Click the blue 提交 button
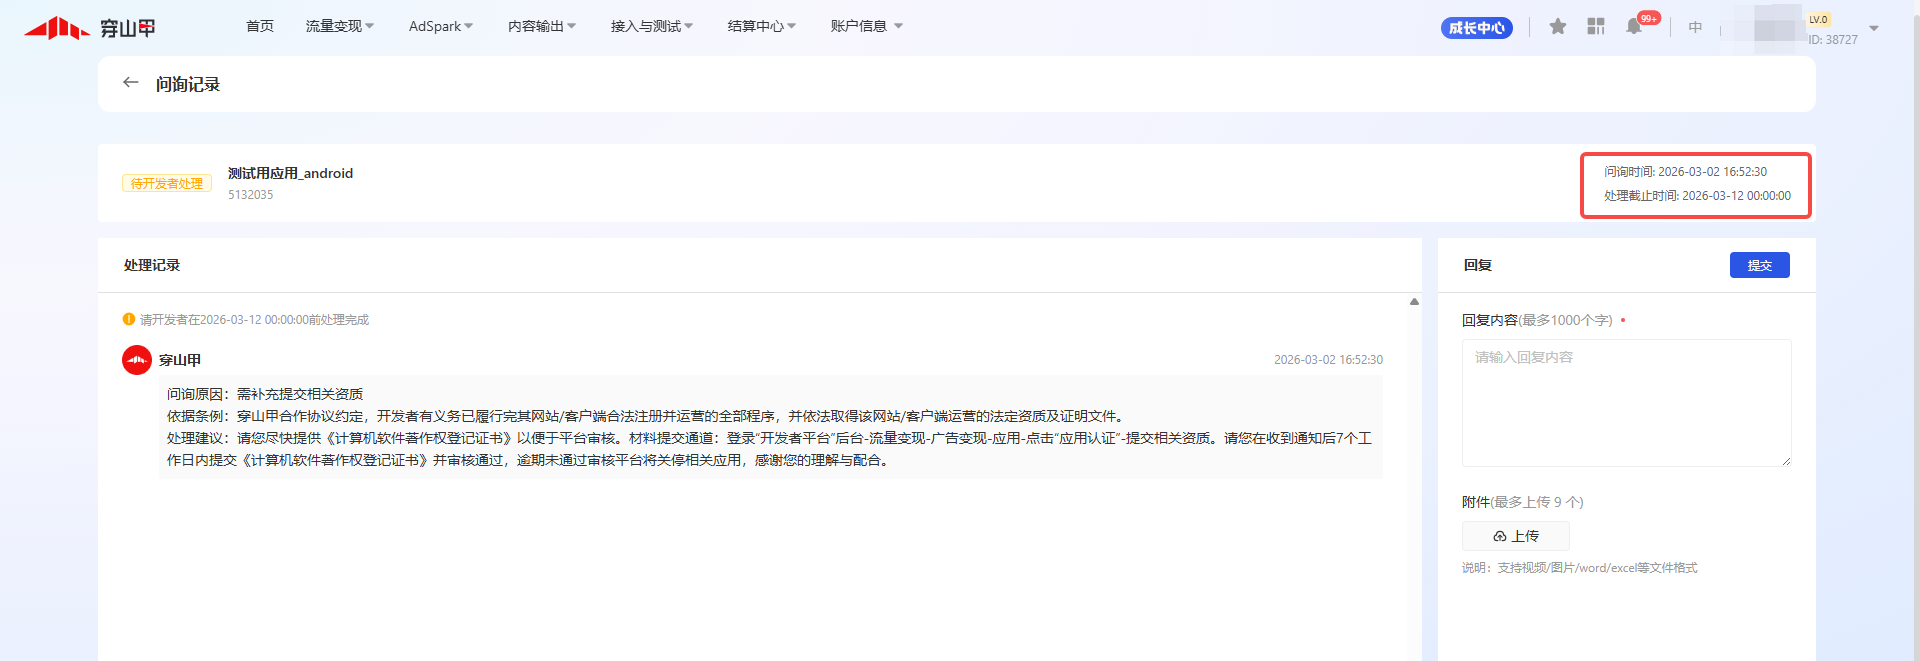This screenshot has height=661, width=1920. [x=1759, y=265]
